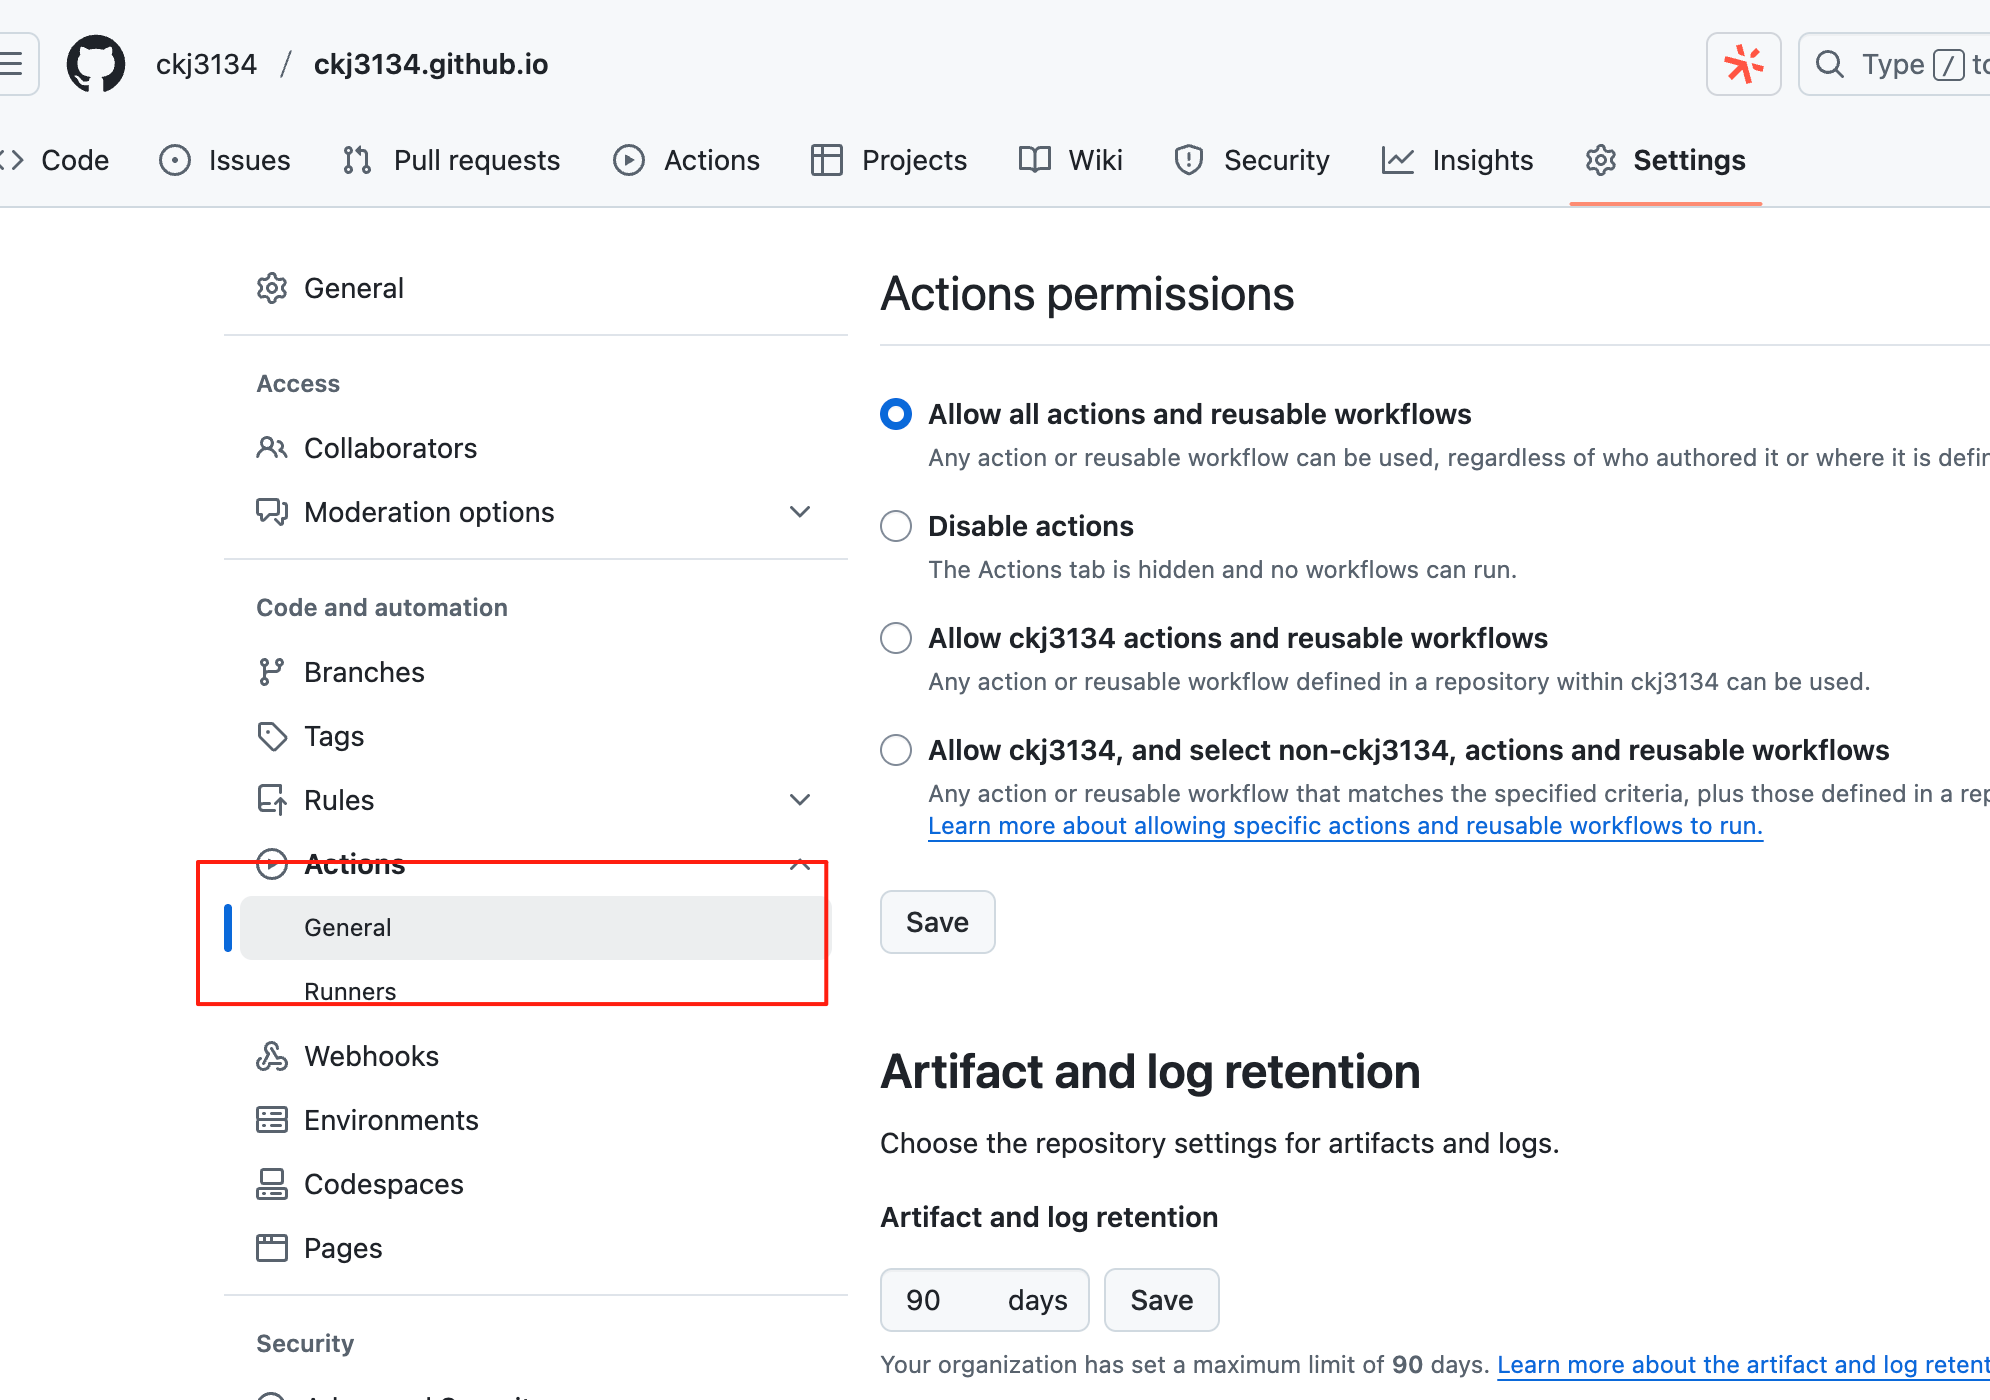Click the Actions play icon in top nav
This screenshot has width=1990, height=1400.
(x=629, y=160)
